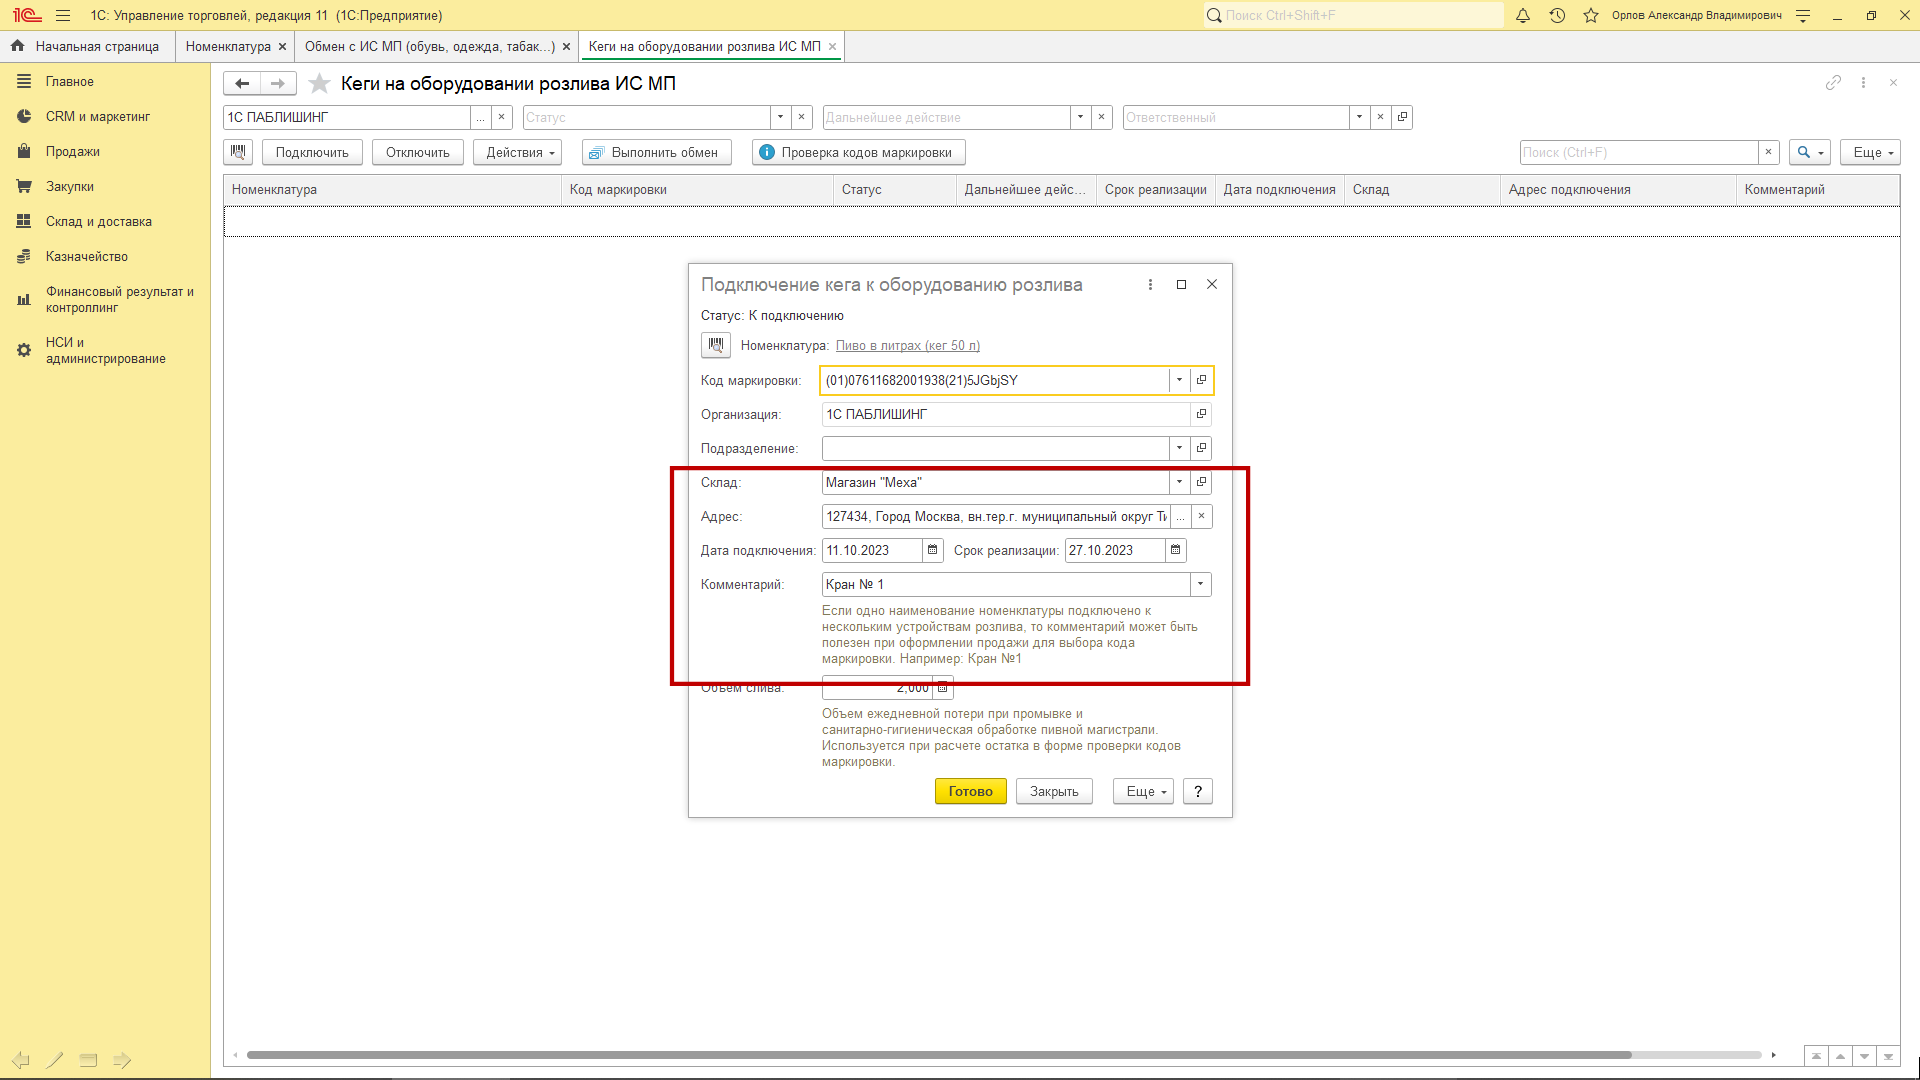The height and width of the screenshot is (1080, 1920).
Task: Clear the Дальнейшее действие filter
Action: point(1101,117)
